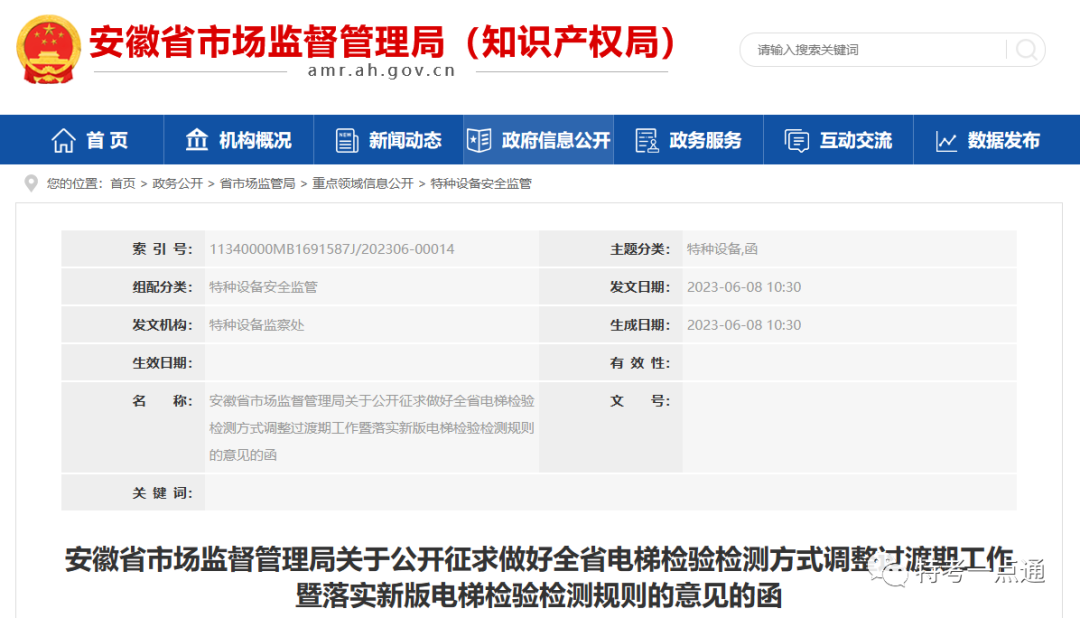This screenshot has width=1080, height=618.
Task: Follow the 特种设备安全监管 breadcrumb link
Action: [481, 183]
